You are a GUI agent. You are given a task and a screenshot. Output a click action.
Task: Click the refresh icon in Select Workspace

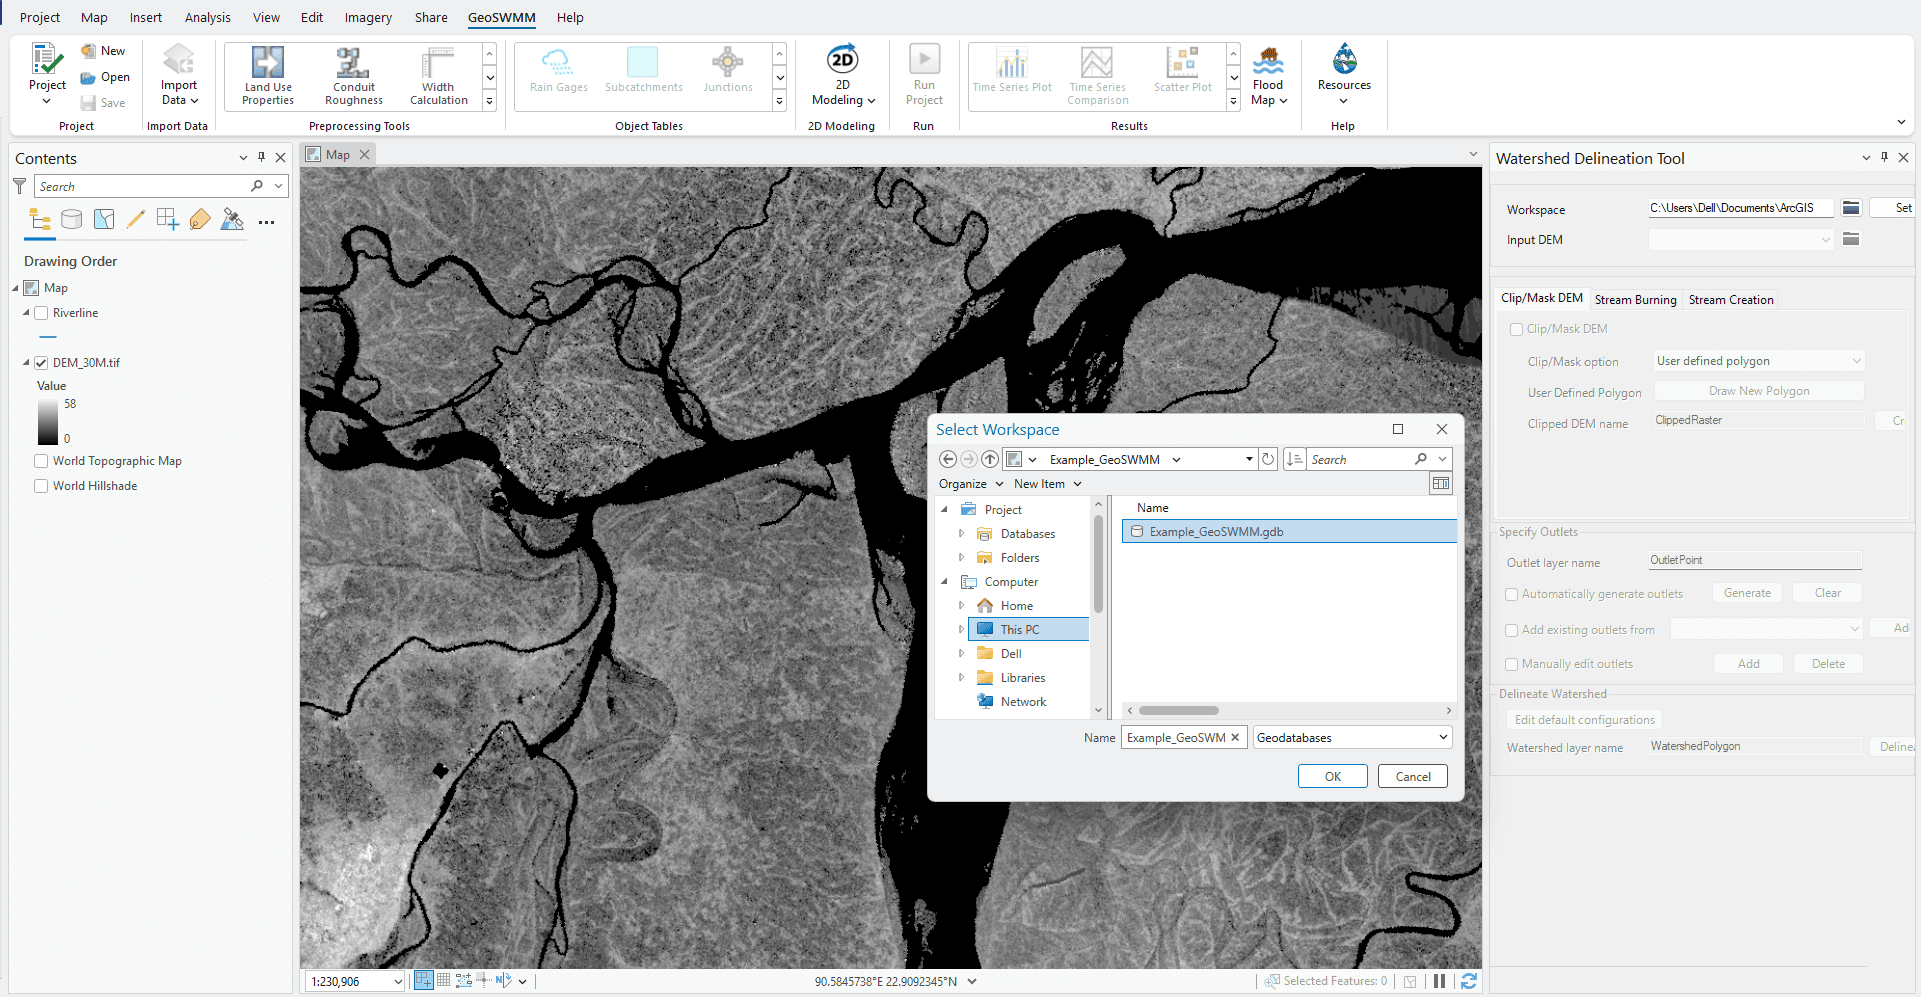click(x=1267, y=459)
